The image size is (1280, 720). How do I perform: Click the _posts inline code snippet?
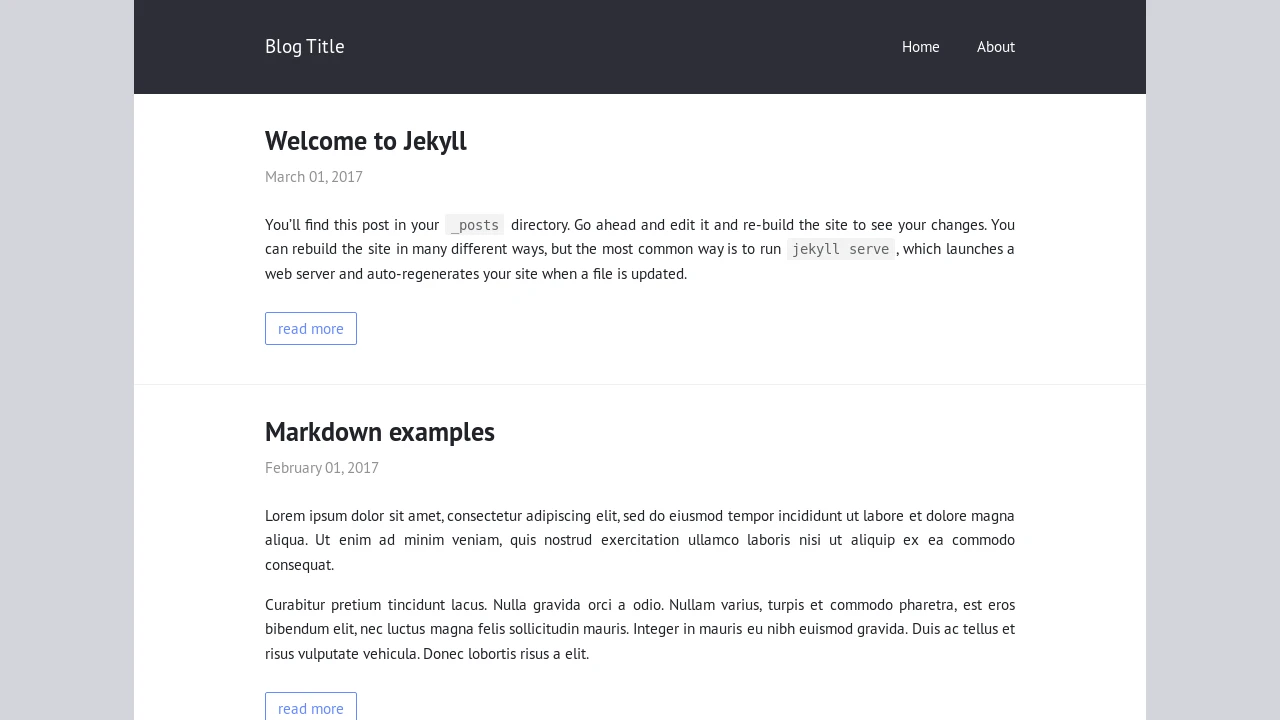pyautogui.click(x=475, y=225)
